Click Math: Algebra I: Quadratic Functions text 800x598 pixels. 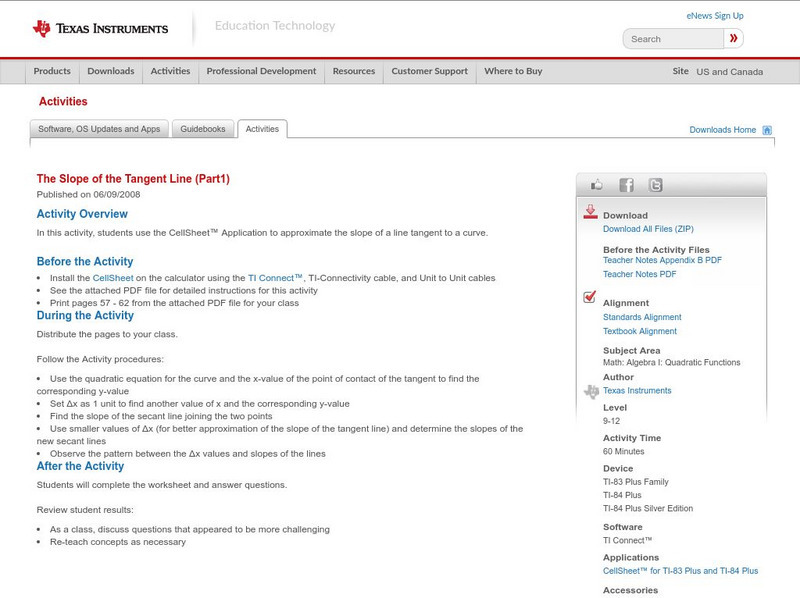click(671, 362)
